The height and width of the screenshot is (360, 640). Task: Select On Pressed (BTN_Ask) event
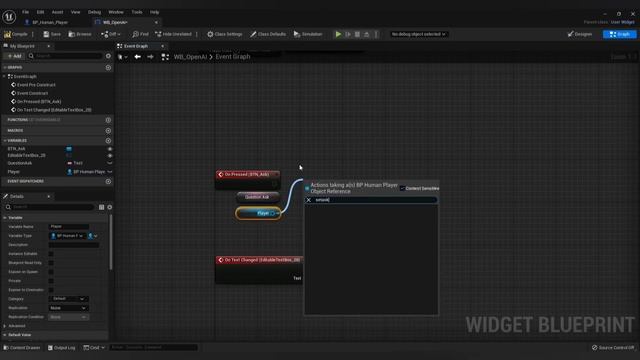pyautogui.click(x=39, y=102)
